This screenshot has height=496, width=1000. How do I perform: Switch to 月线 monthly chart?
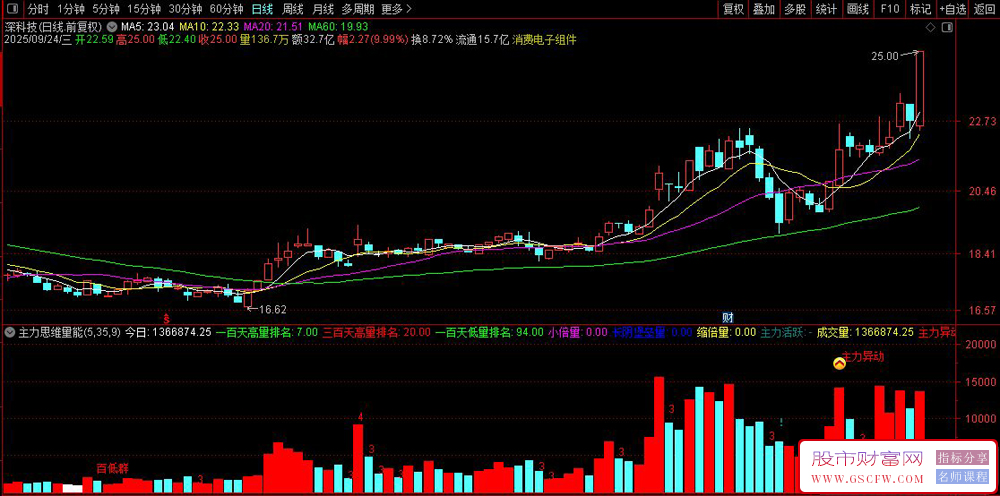tap(323, 9)
